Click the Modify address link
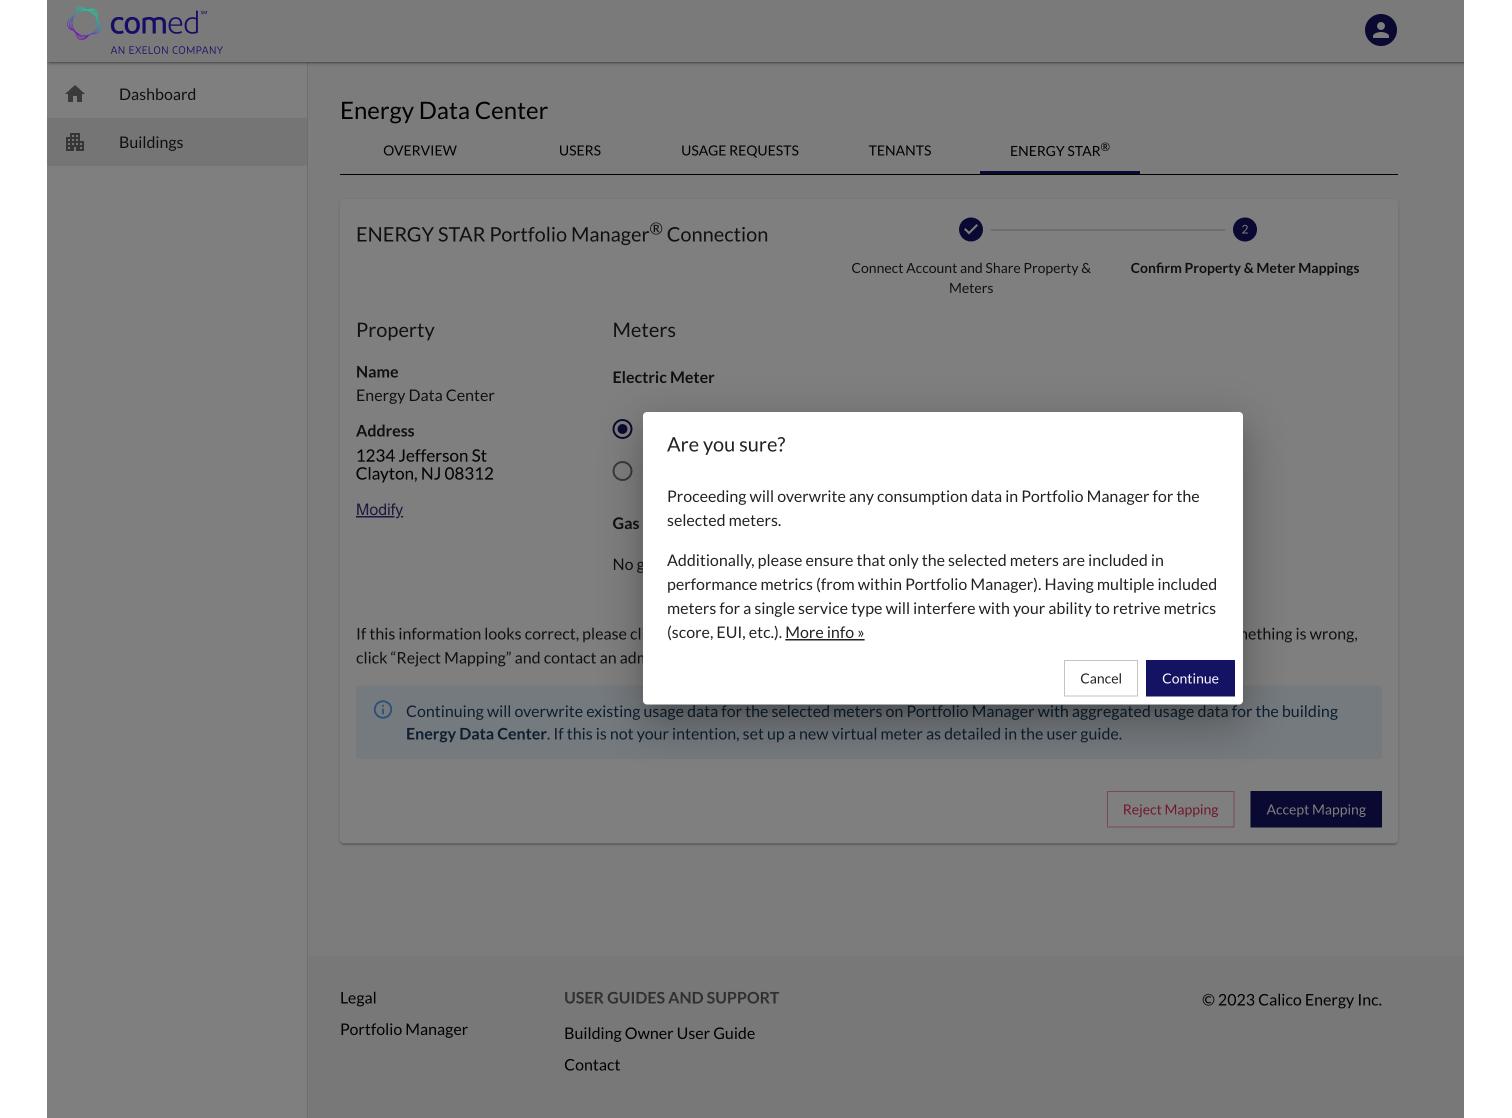Screen dimensions: 1512x1118 click(x=379, y=510)
